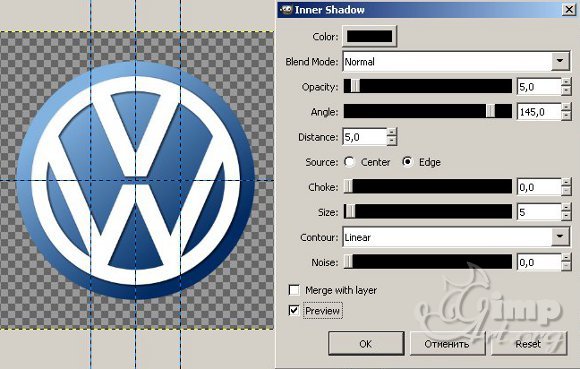The image size is (580, 369).
Task: Click the Opacity value field
Action: pyautogui.click(x=539, y=87)
